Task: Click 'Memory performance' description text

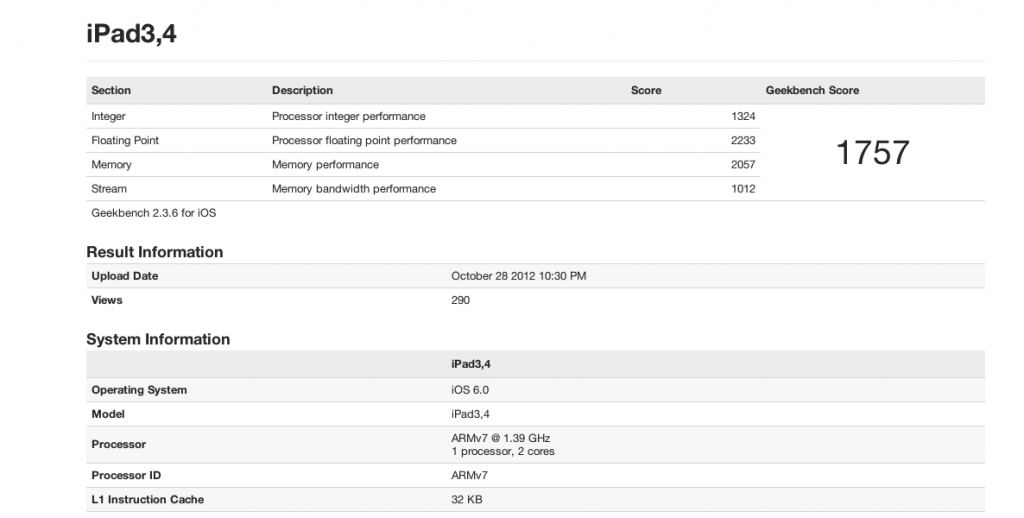Action: [x=325, y=165]
